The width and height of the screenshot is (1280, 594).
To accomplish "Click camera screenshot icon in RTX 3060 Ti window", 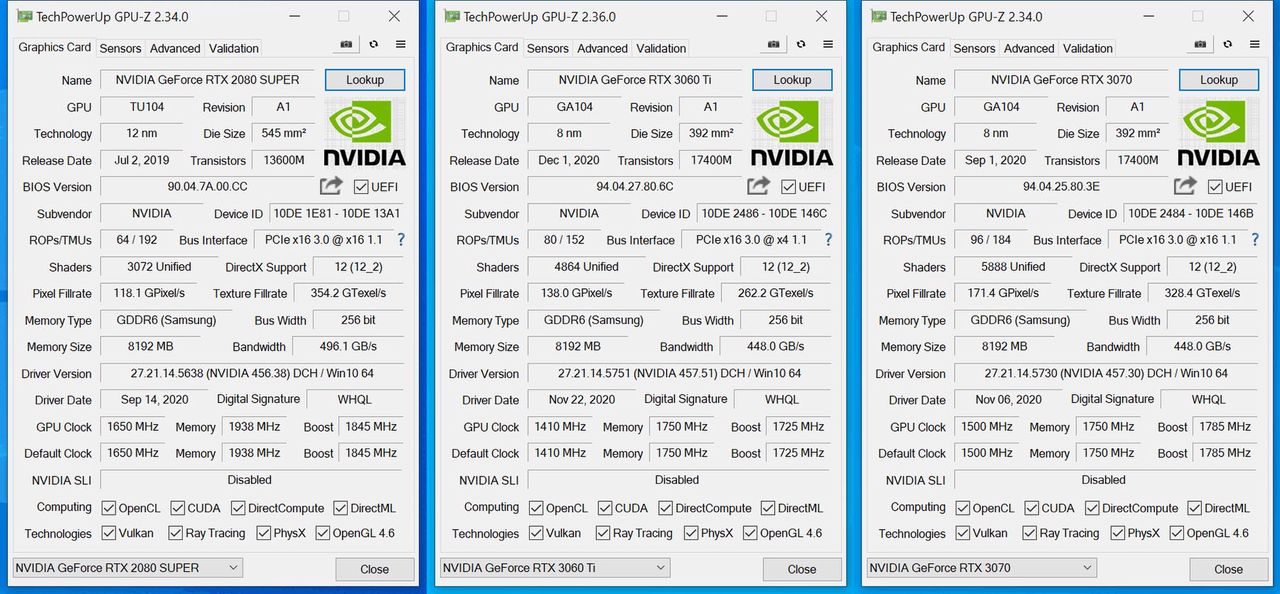I will [773, 44].
